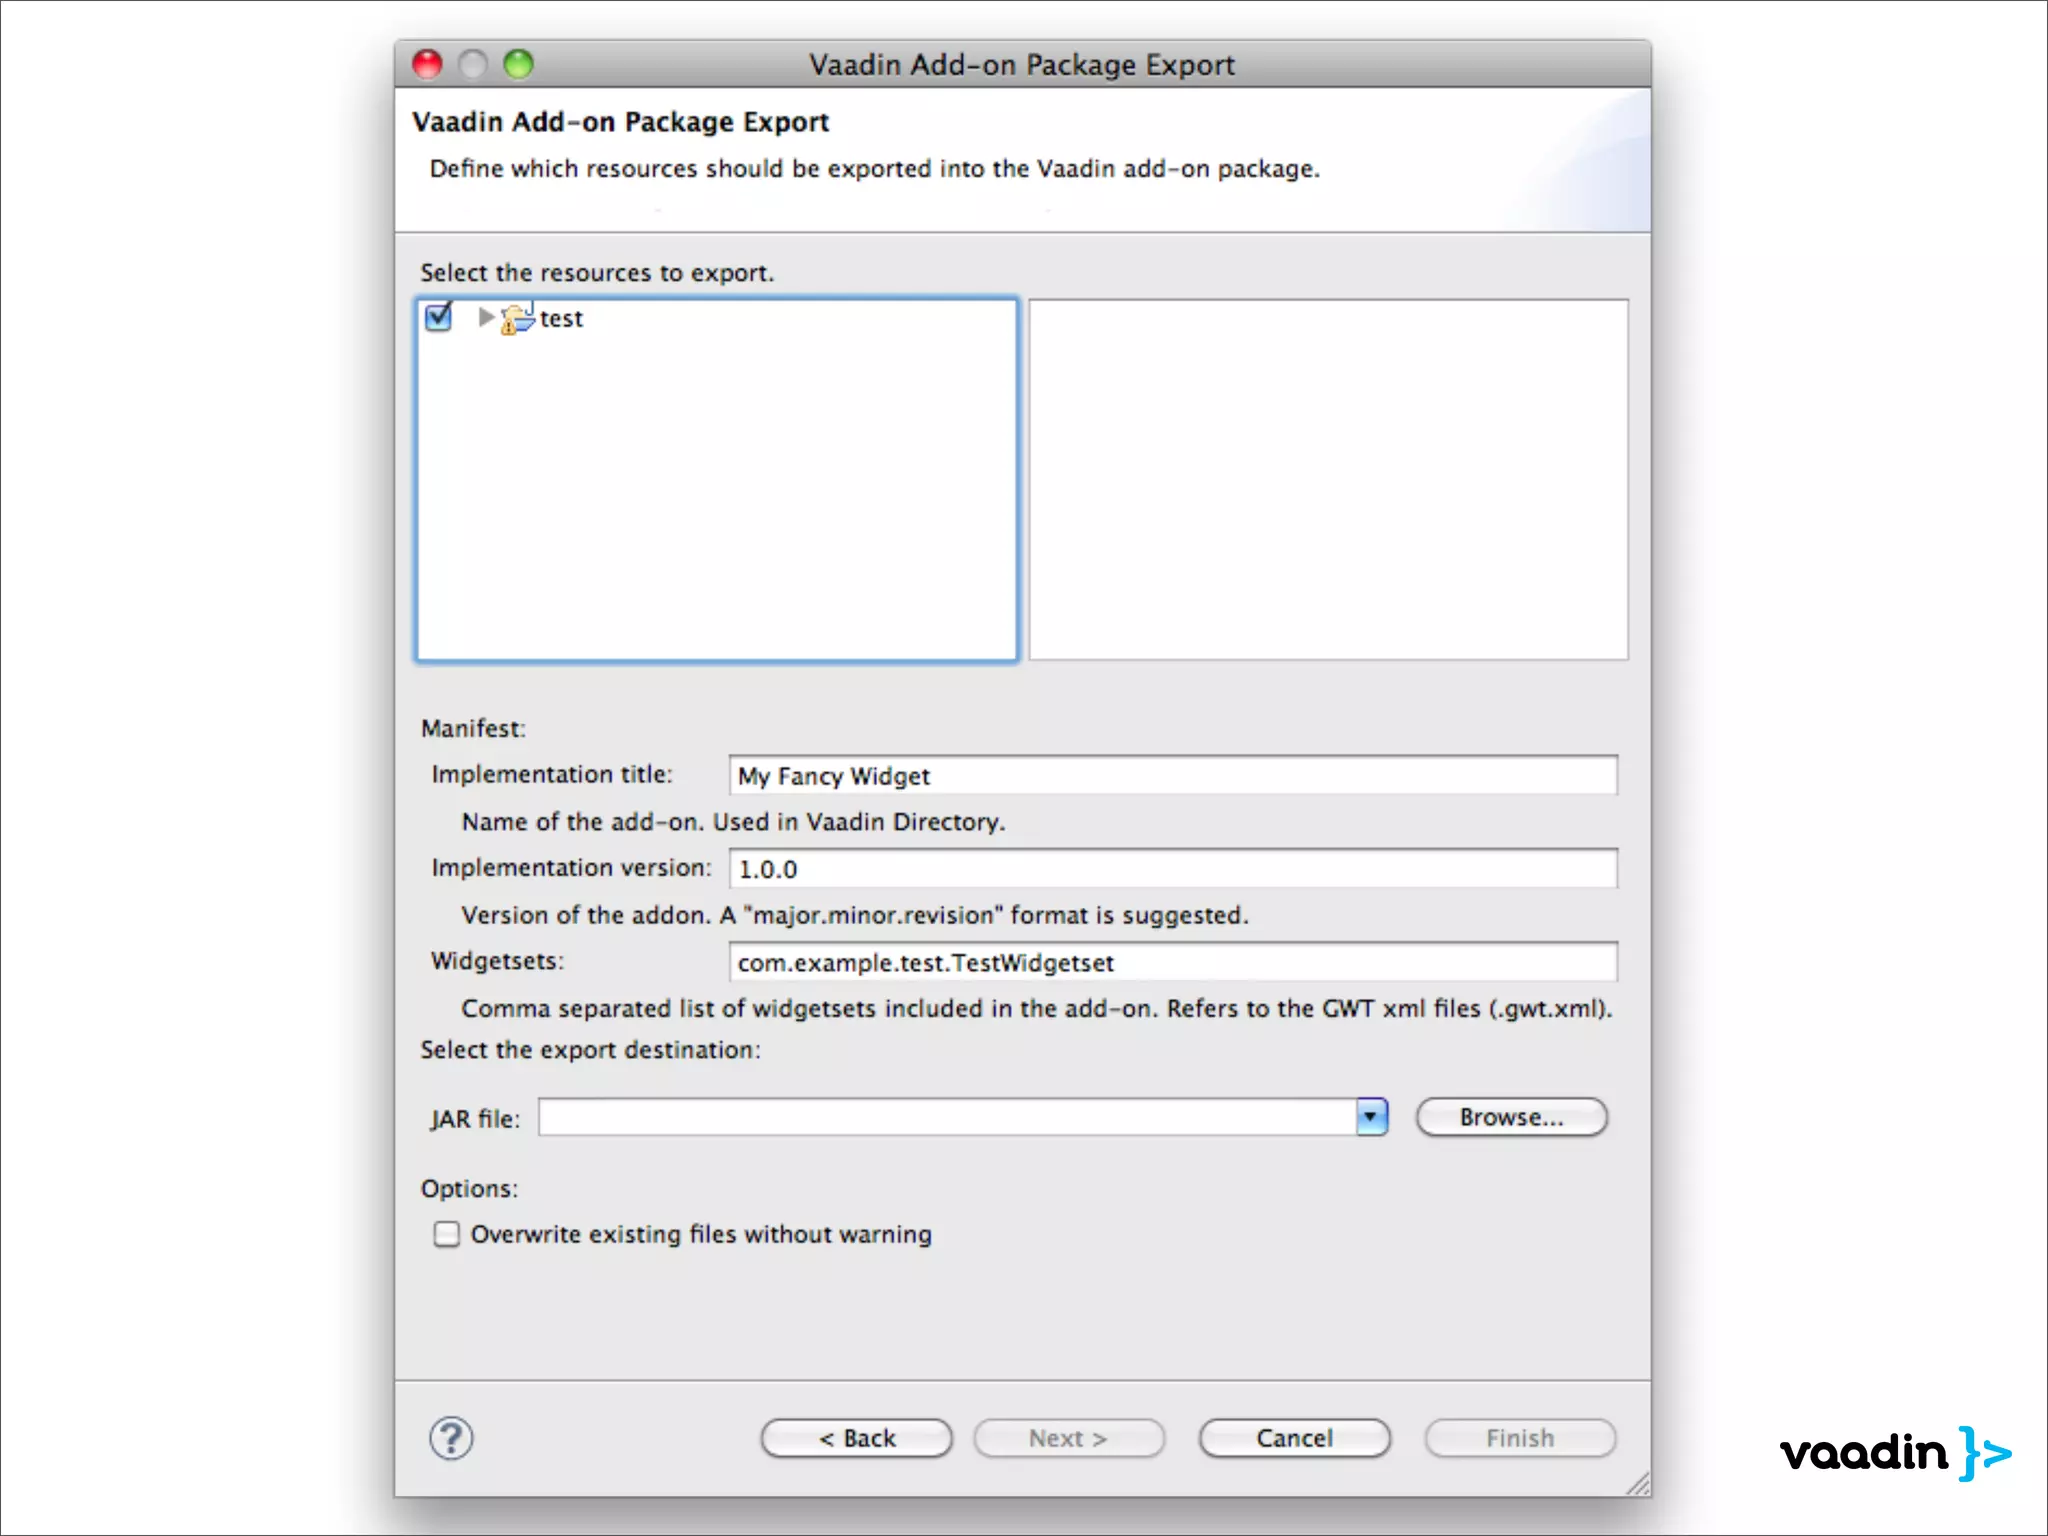
Task: Click the Finish button
Action: coord(1519,1438)
